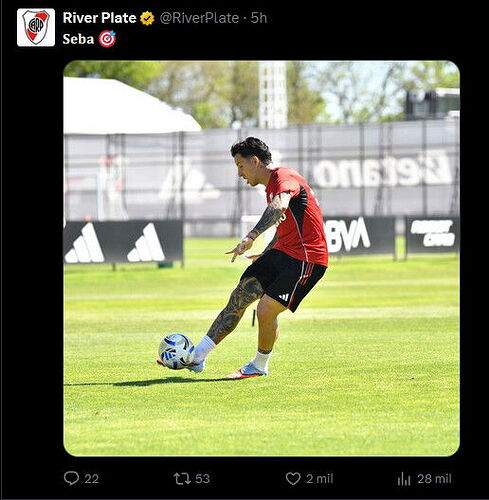This screenshot has width=489, height=500.
Task: Click the Seba tweet text
Action: click(78, 39)
